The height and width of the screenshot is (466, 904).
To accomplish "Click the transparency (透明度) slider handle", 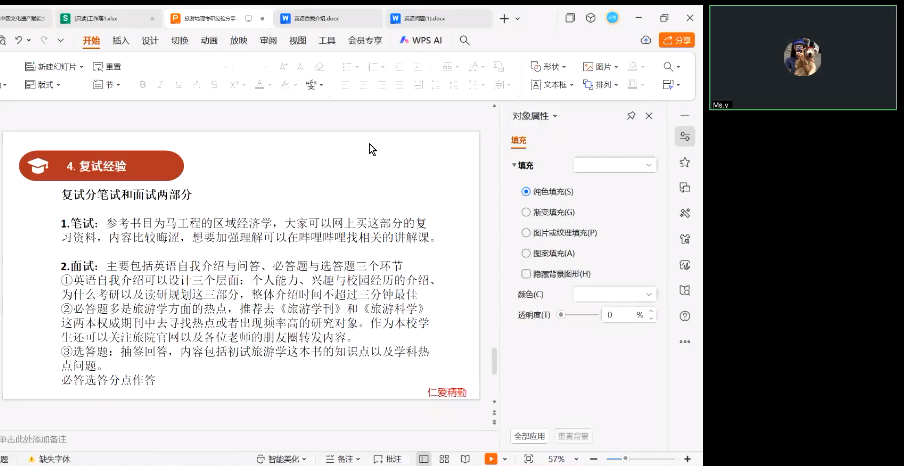I will pyautogui.click(x=562, y=314).
